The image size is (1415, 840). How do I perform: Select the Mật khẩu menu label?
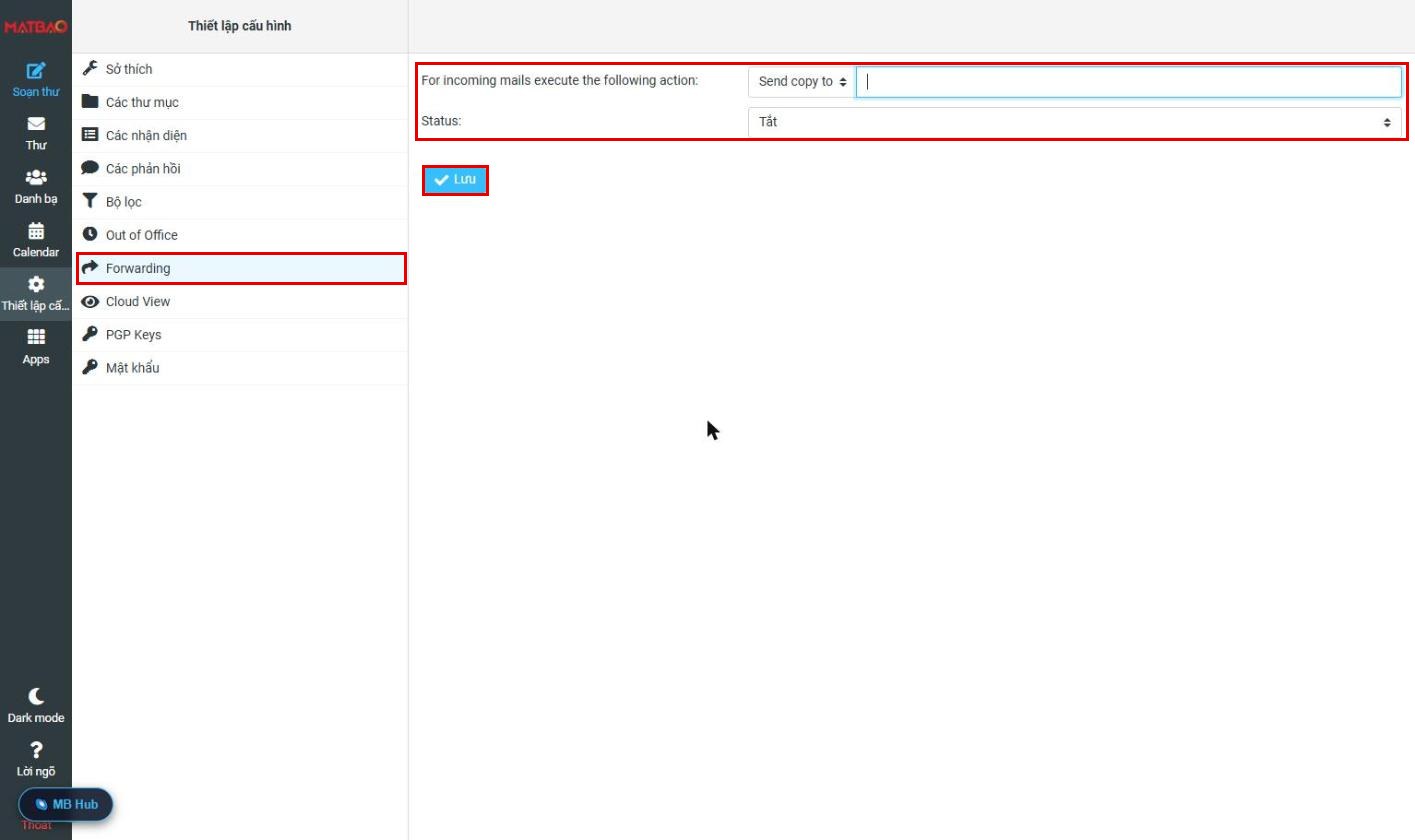(x=133, y=368)
